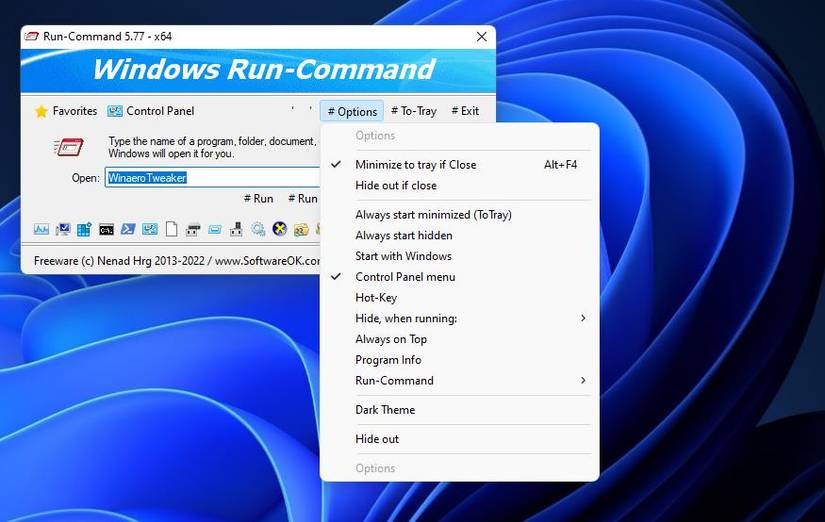
Task: Toggle Always on Top option
Action: [459, 339]
